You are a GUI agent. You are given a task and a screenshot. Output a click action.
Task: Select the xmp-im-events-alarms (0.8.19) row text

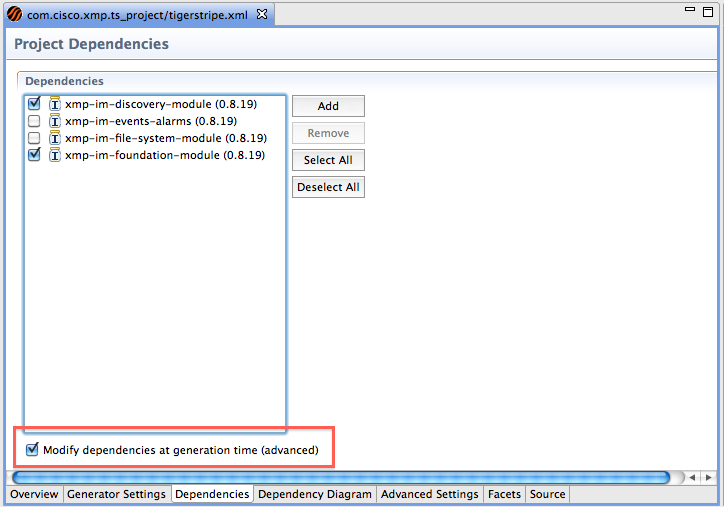click(x=151, y=121)
